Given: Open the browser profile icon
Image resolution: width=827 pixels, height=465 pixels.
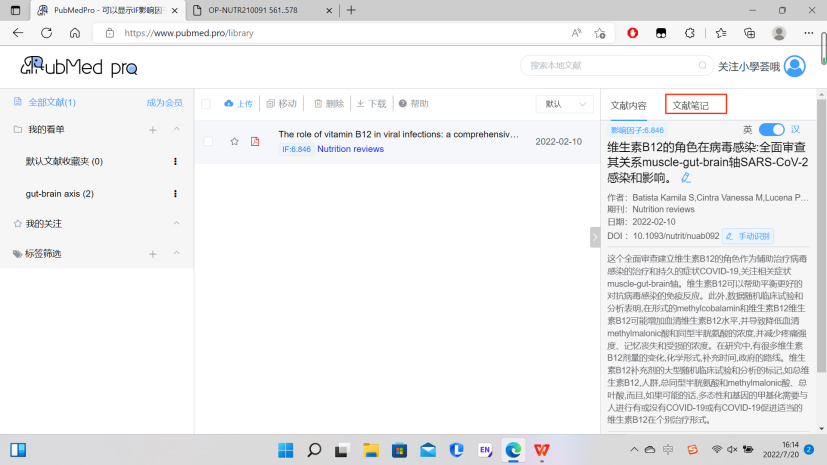Looking at the screenshot, I should point(779,33).
